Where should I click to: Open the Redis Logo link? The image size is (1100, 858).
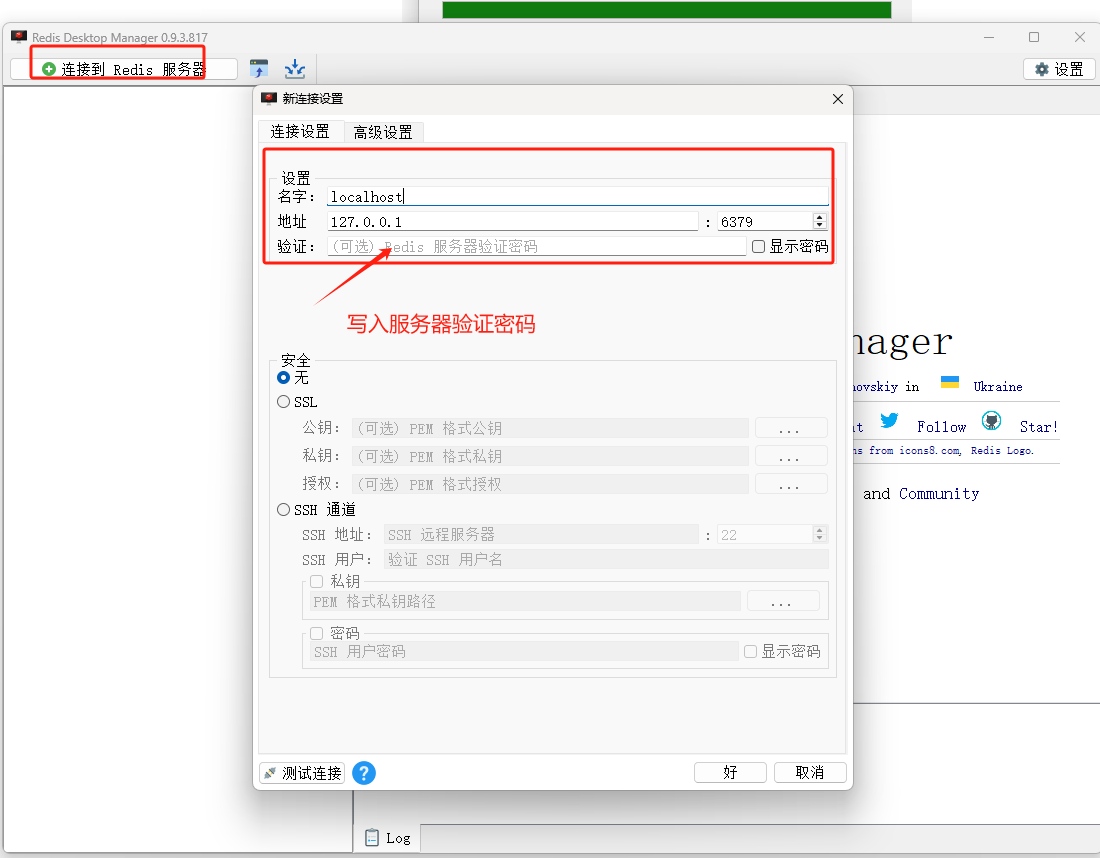pos(1002,450)
